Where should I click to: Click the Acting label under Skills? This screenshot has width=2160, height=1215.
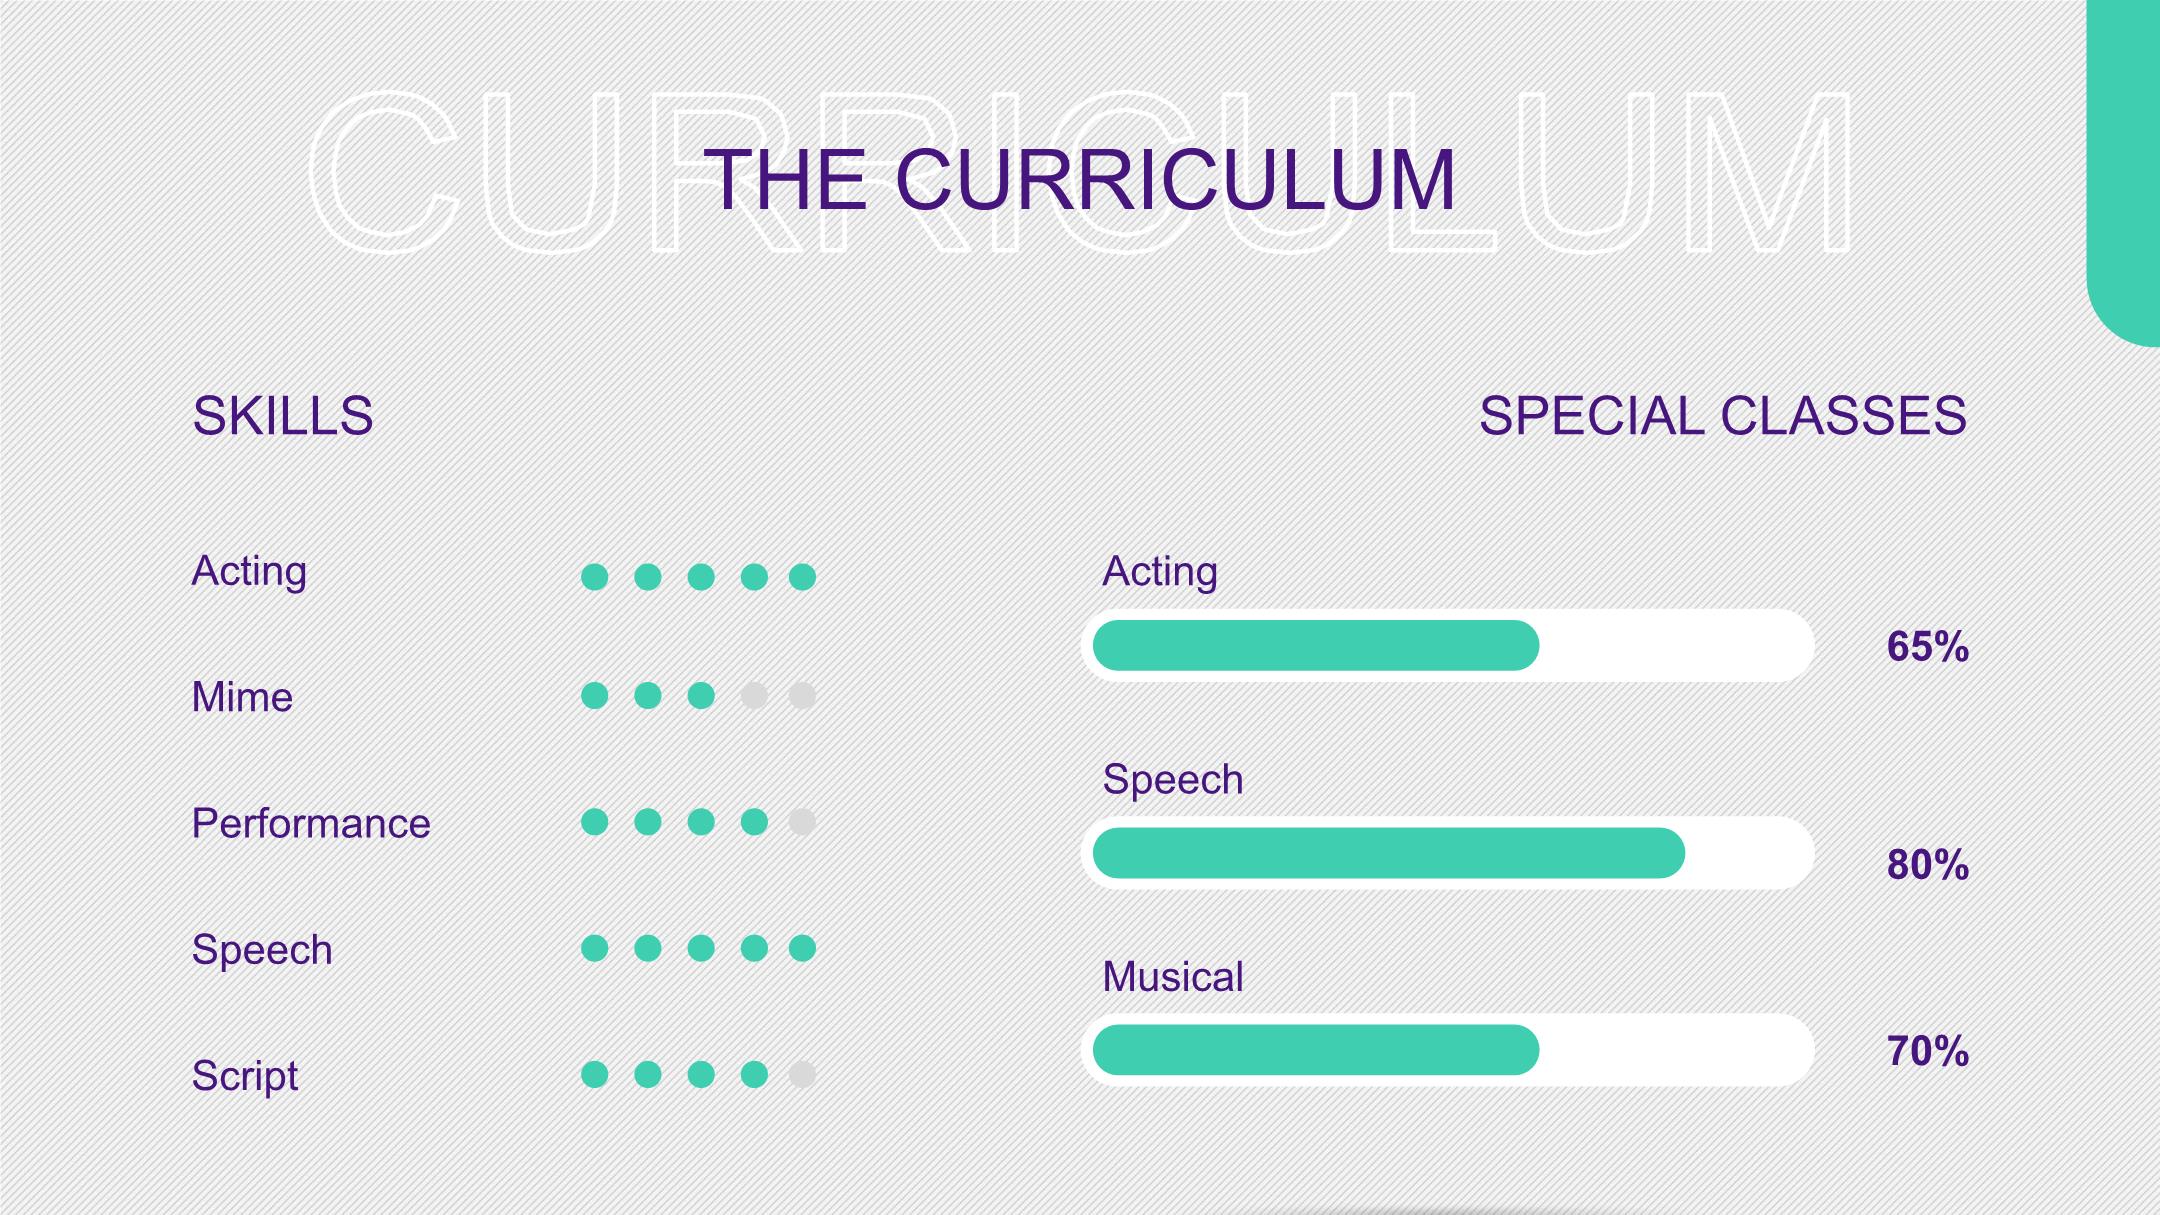click(x=249, y=572)
